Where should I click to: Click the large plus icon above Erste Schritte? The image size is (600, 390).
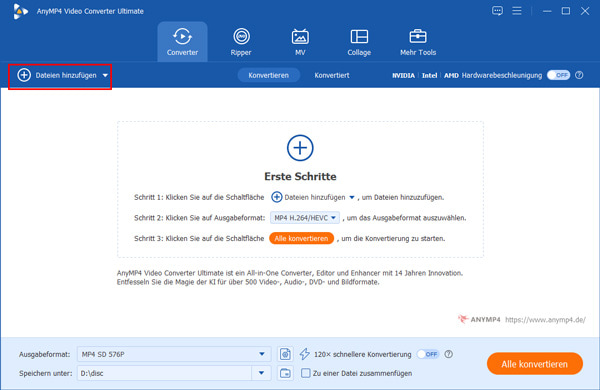point(300,148)
